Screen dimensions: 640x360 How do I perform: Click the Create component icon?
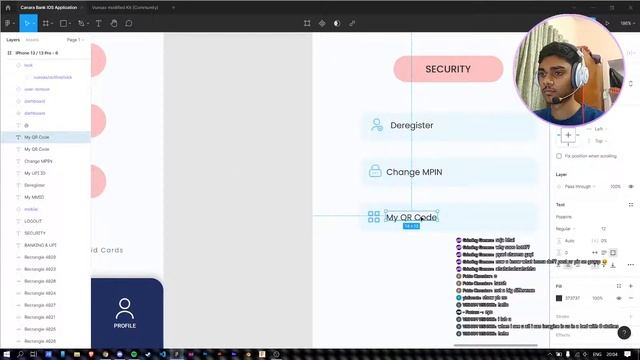coord(322,23)
